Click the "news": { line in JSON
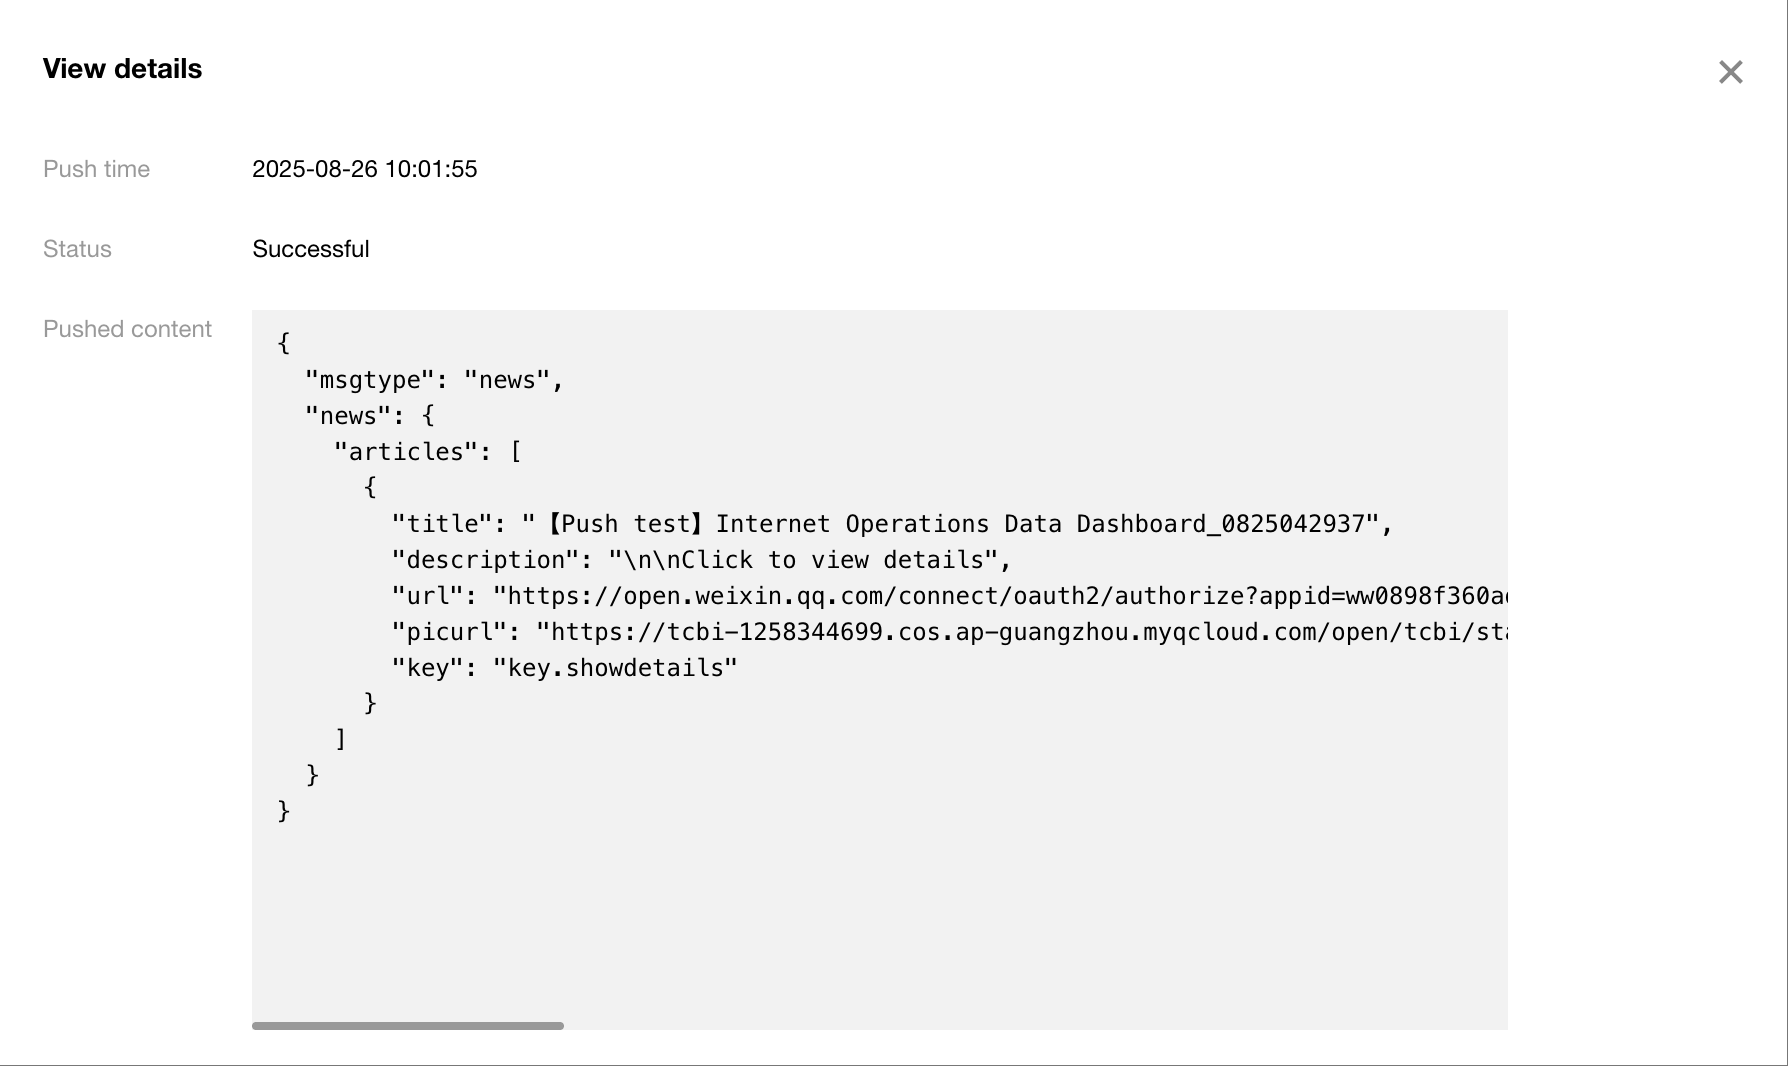 [x=369, y=416]
